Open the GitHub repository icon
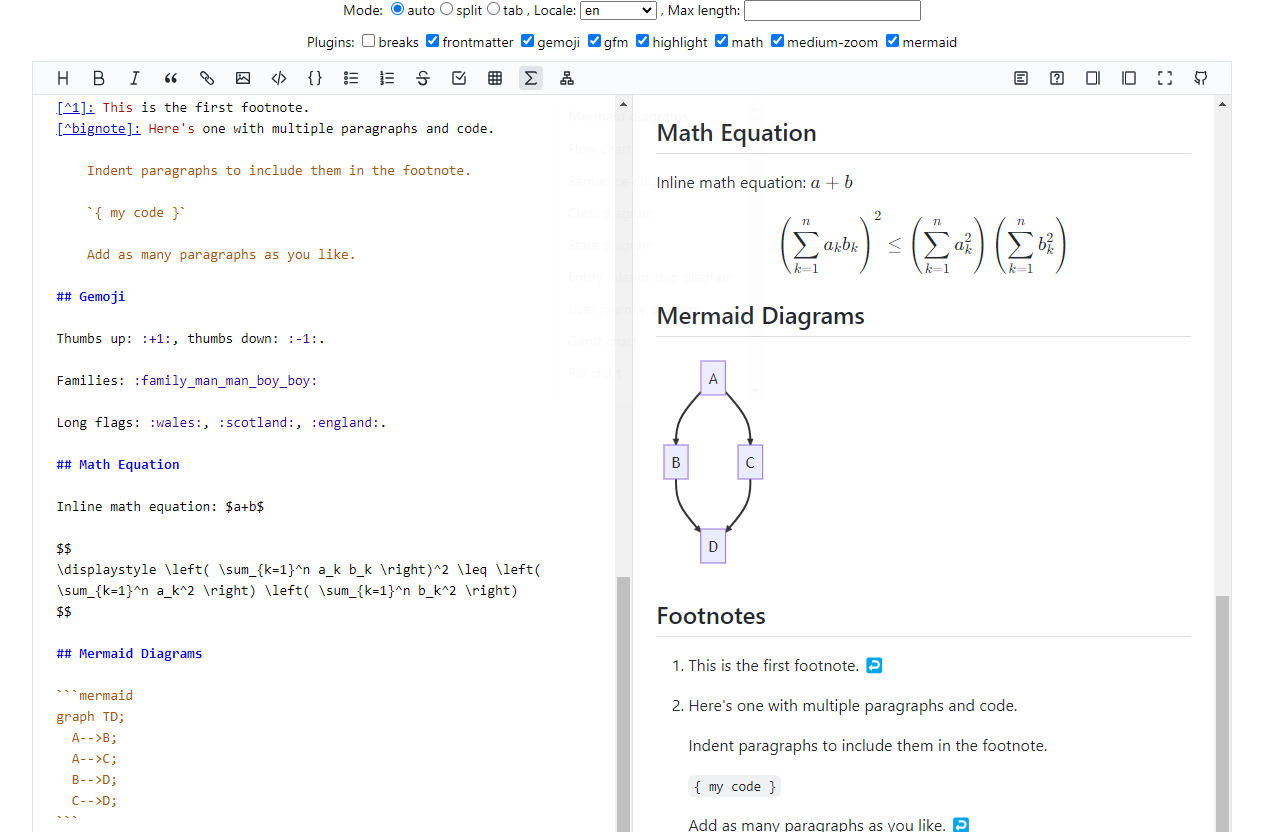The image size is (1287, 832). pos(1201,77)
